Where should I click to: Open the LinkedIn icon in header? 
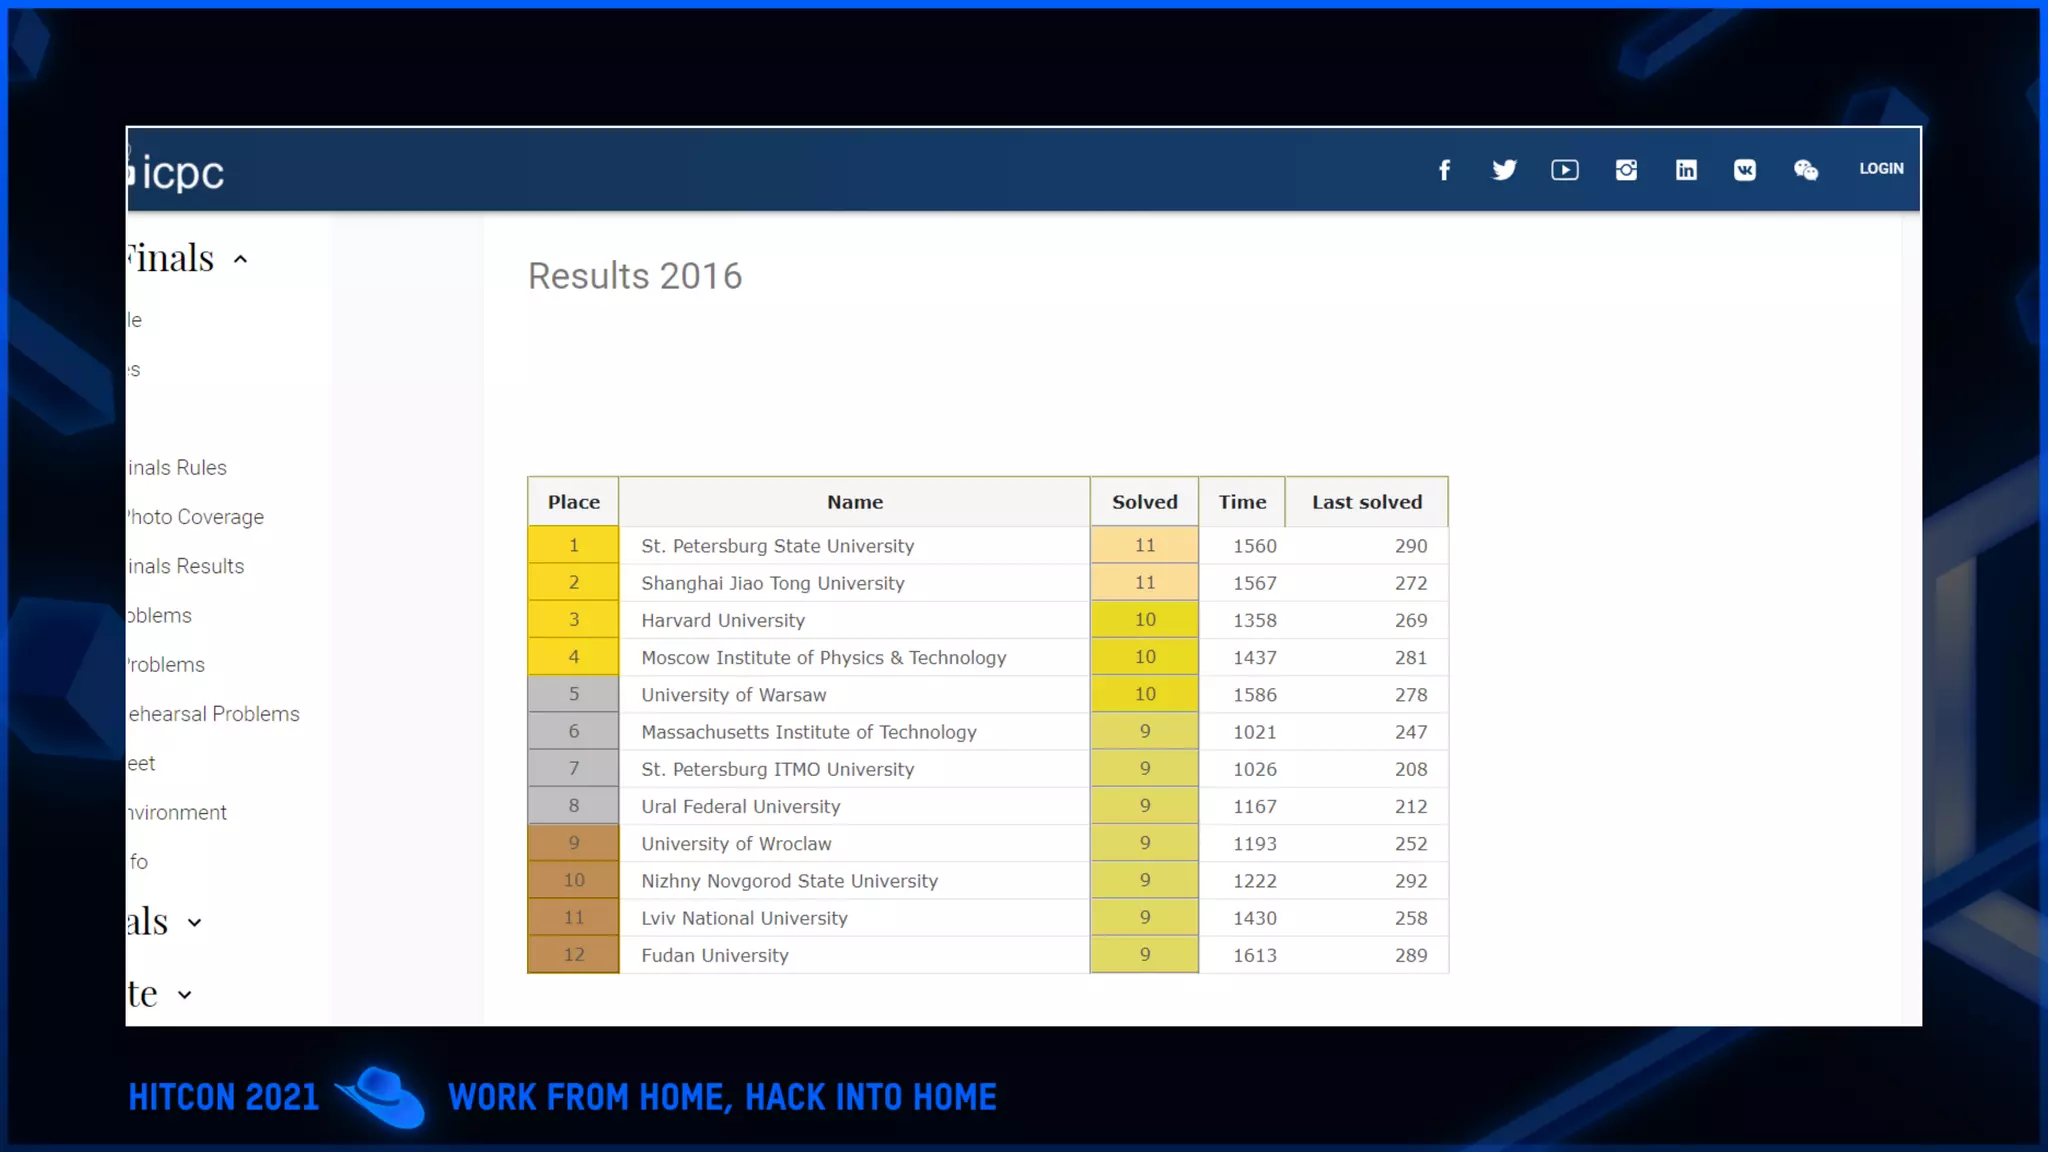[x=1686, y=170]
